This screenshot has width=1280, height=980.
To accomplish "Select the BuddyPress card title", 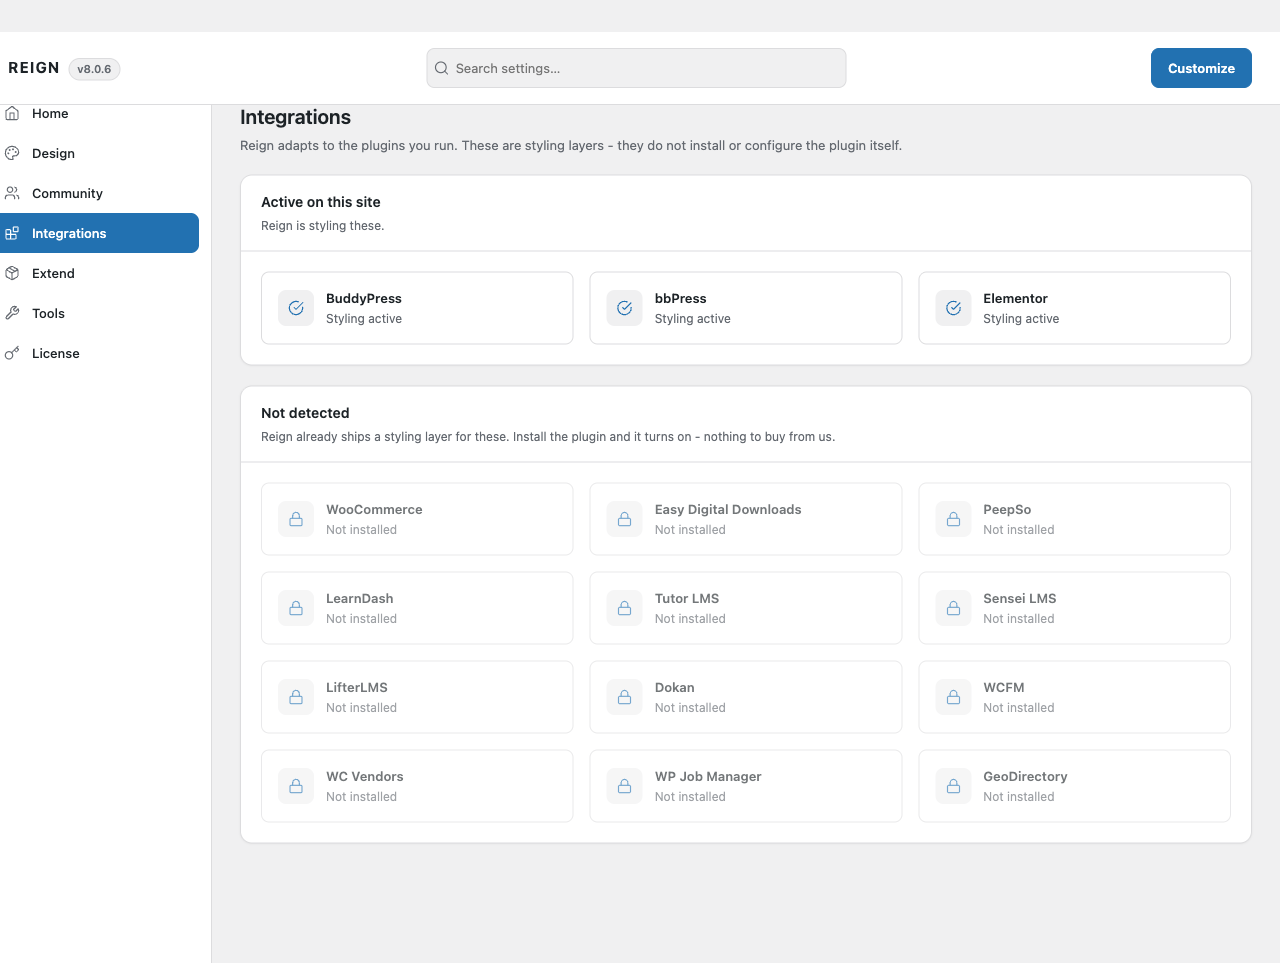I will tap(364, 298).
